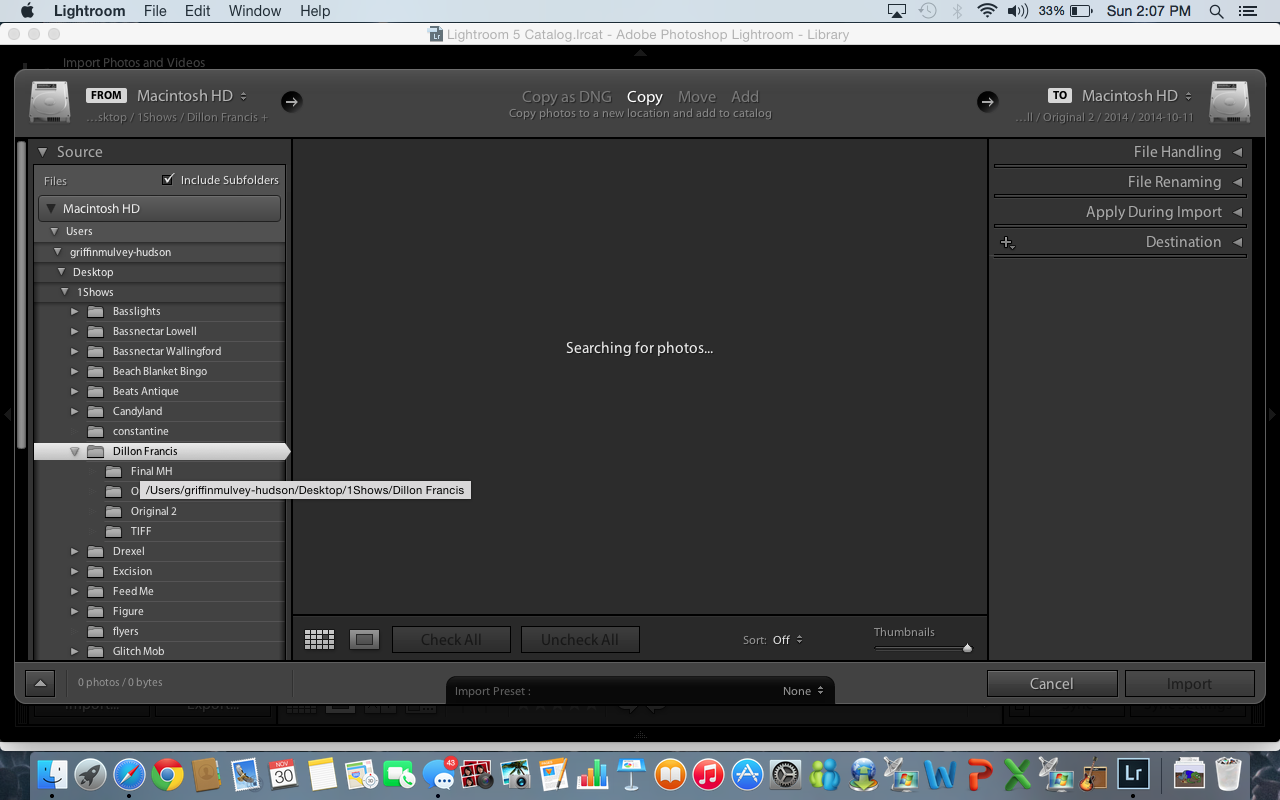Open Numbers from the Dock
The height and width of the screenshot is (800, 1280).
click(593, 774)
